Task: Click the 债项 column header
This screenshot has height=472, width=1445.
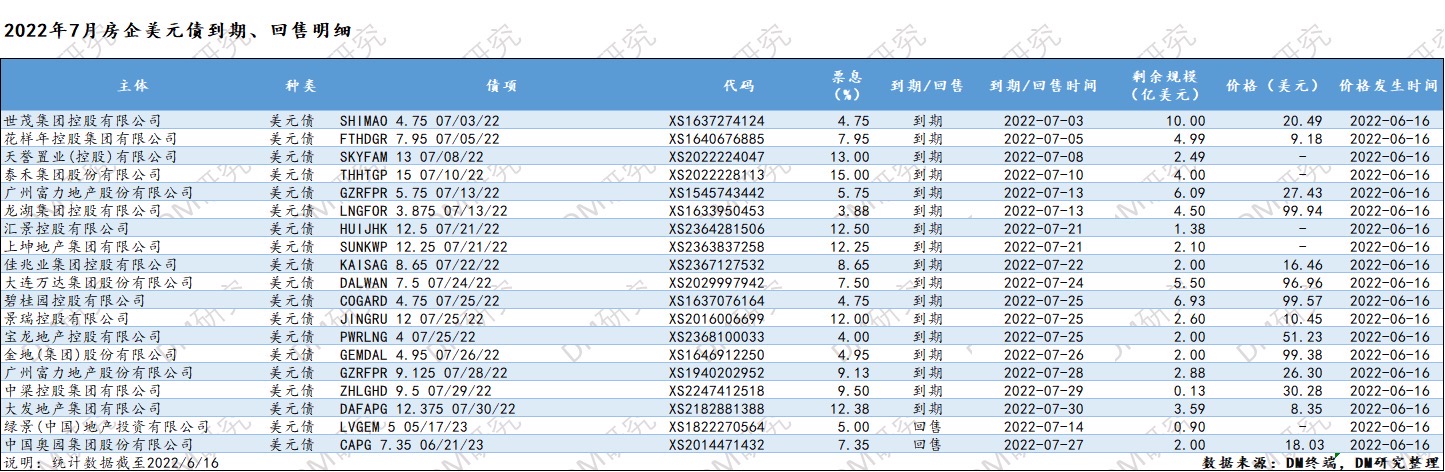Action: (x=501, y=86)
